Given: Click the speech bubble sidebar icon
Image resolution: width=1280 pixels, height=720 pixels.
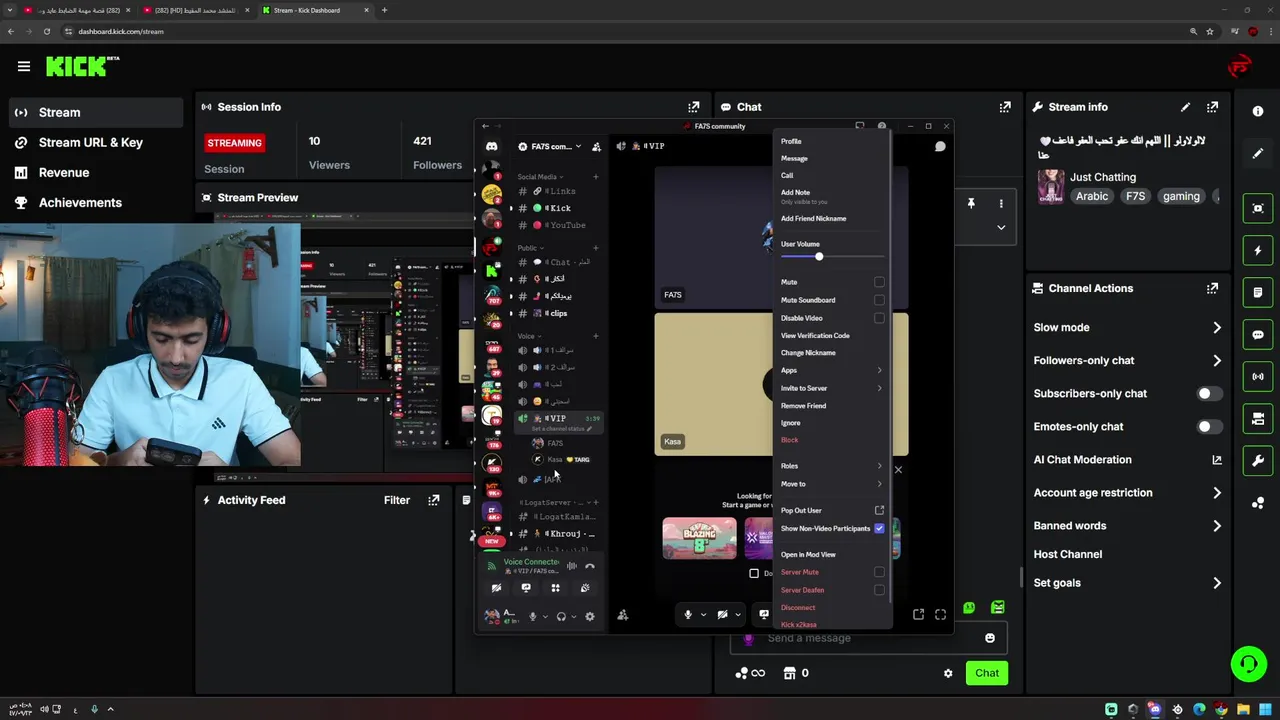Looking at the screenshot, I should pyautogui.click(x=1258, y=335).
